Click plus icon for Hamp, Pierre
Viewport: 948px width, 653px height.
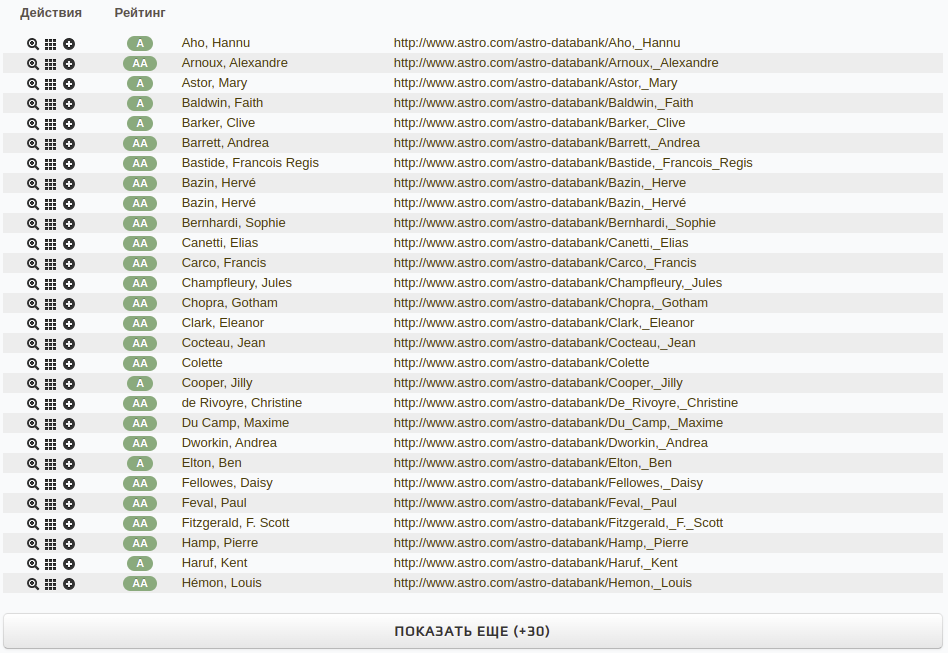pyautogui.click(x=69, y=543)
